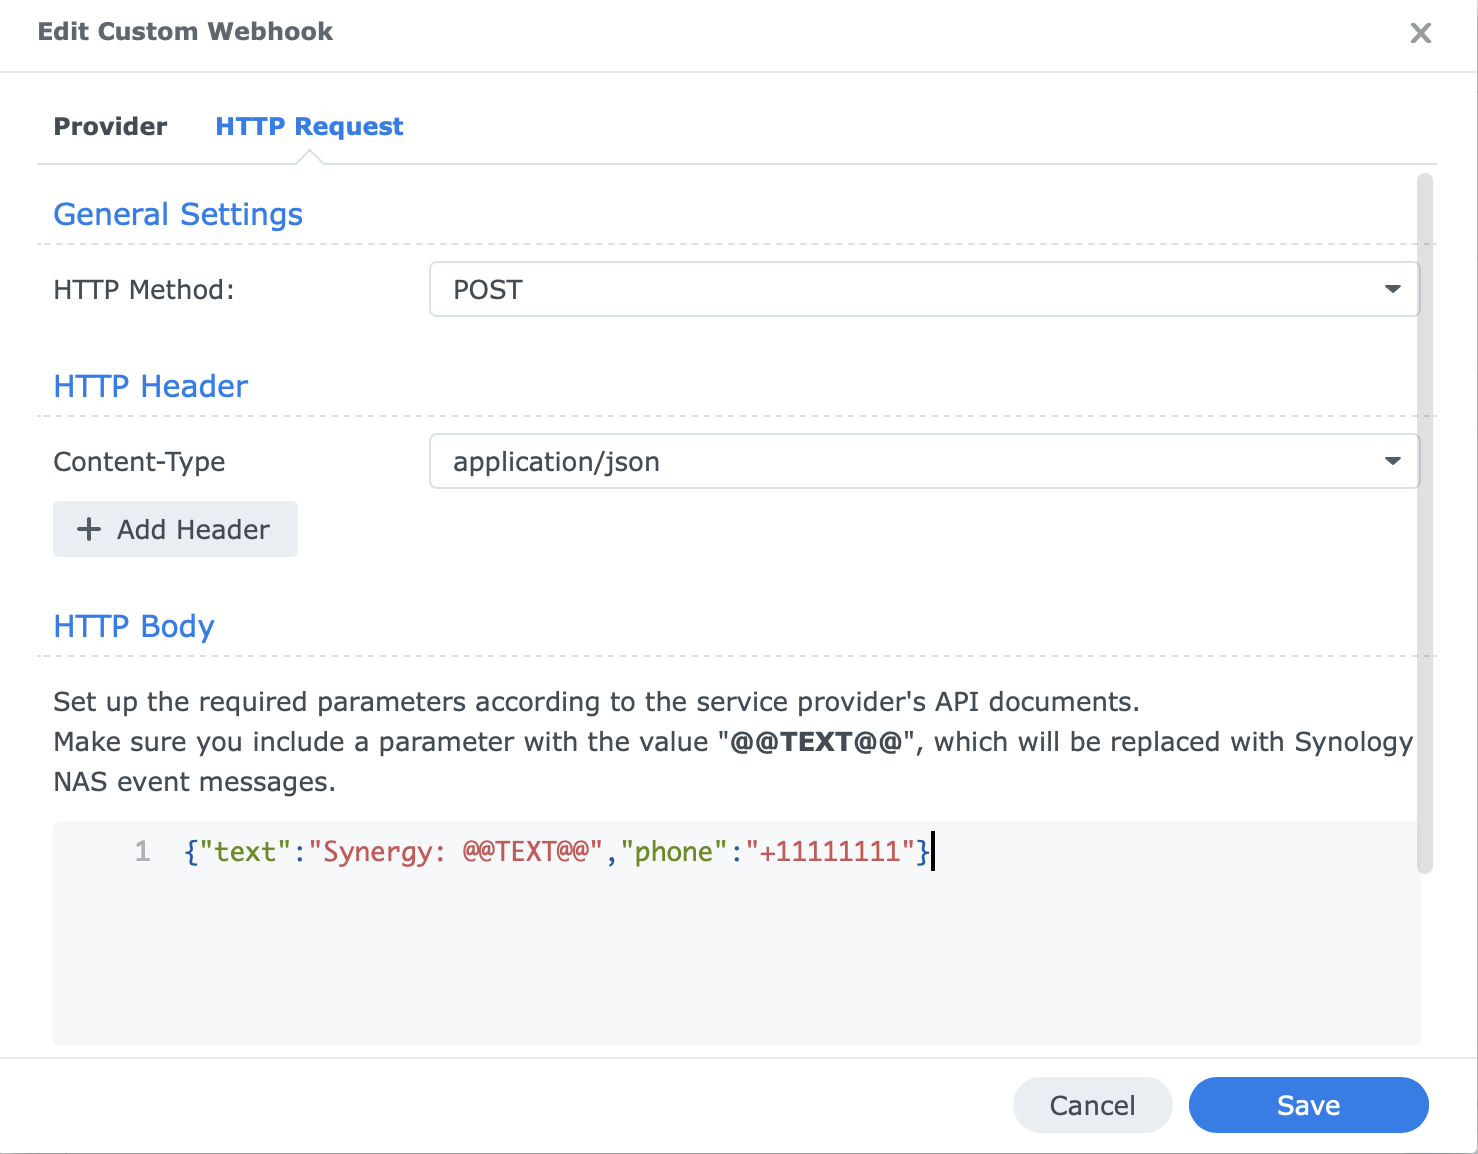This screenshot has width=1478, height=1154.
Task: Click the HTTP Header section heading
Action: [x=150, y=386]
